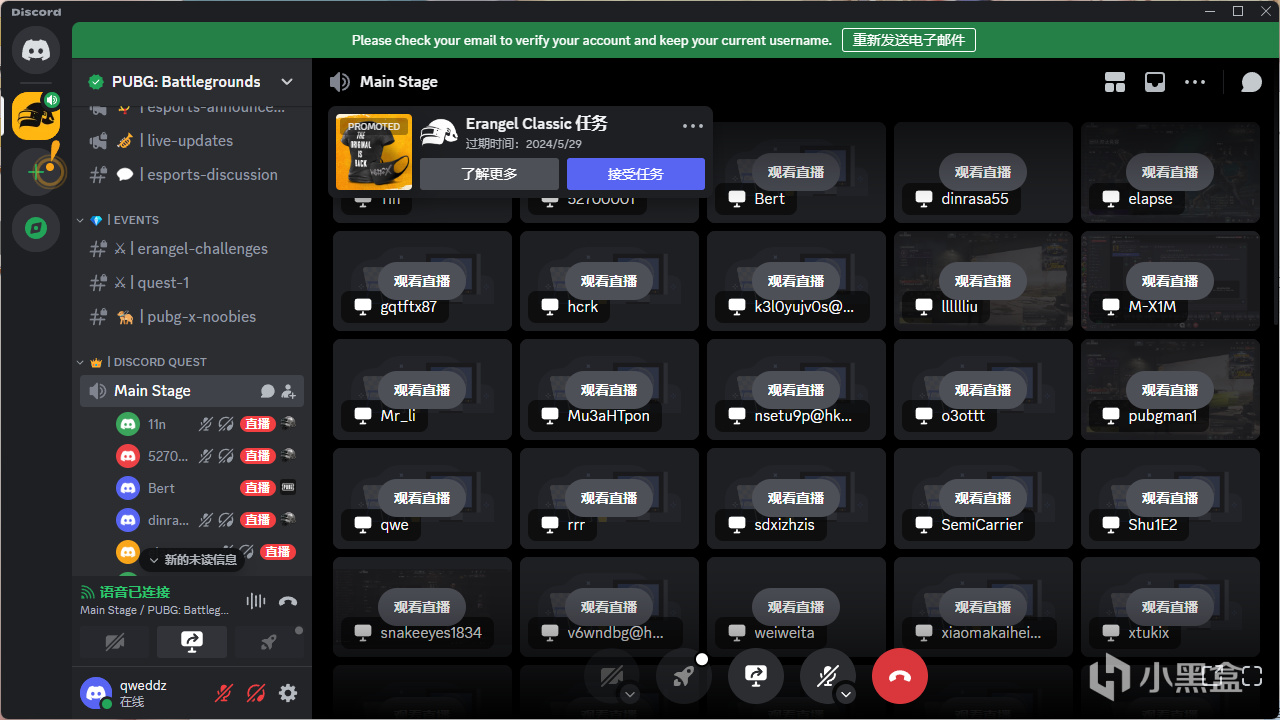The height and width of the screenshot is (720, 1280).
Task: Watch weiweita's stream
Action: 796,607
